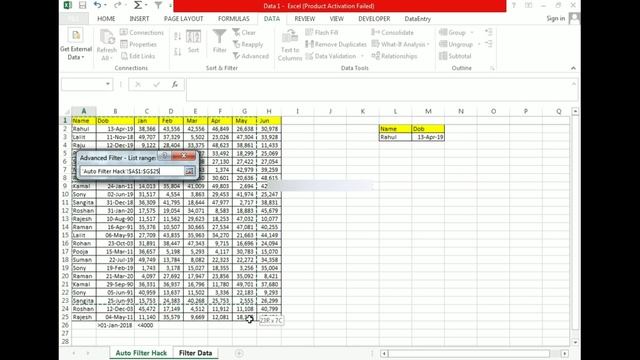Click Sign in link
The height and width of the screenshot is (360, 640).
(x=556, y=18)
